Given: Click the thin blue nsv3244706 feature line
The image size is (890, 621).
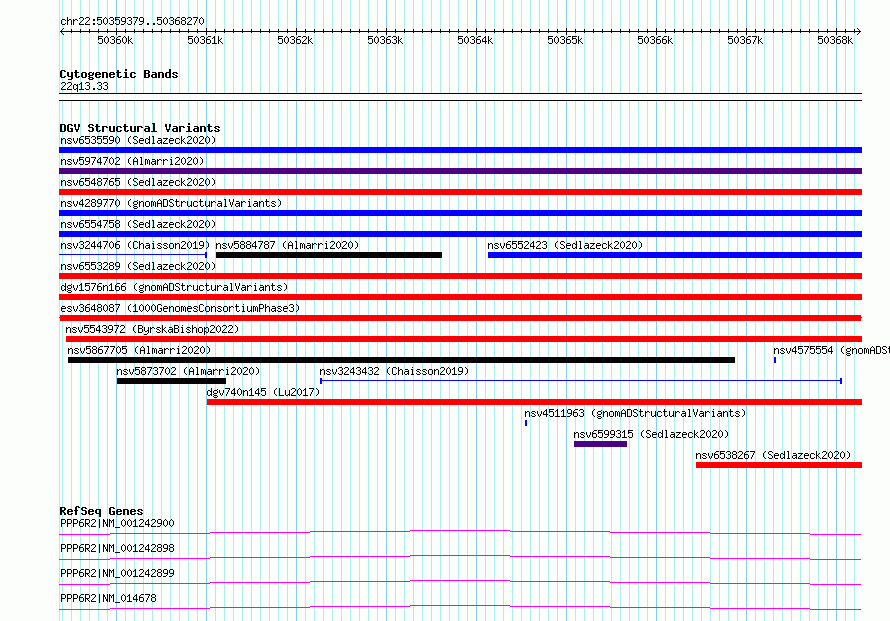Looking at the screenshot, I should coord(133,255).
